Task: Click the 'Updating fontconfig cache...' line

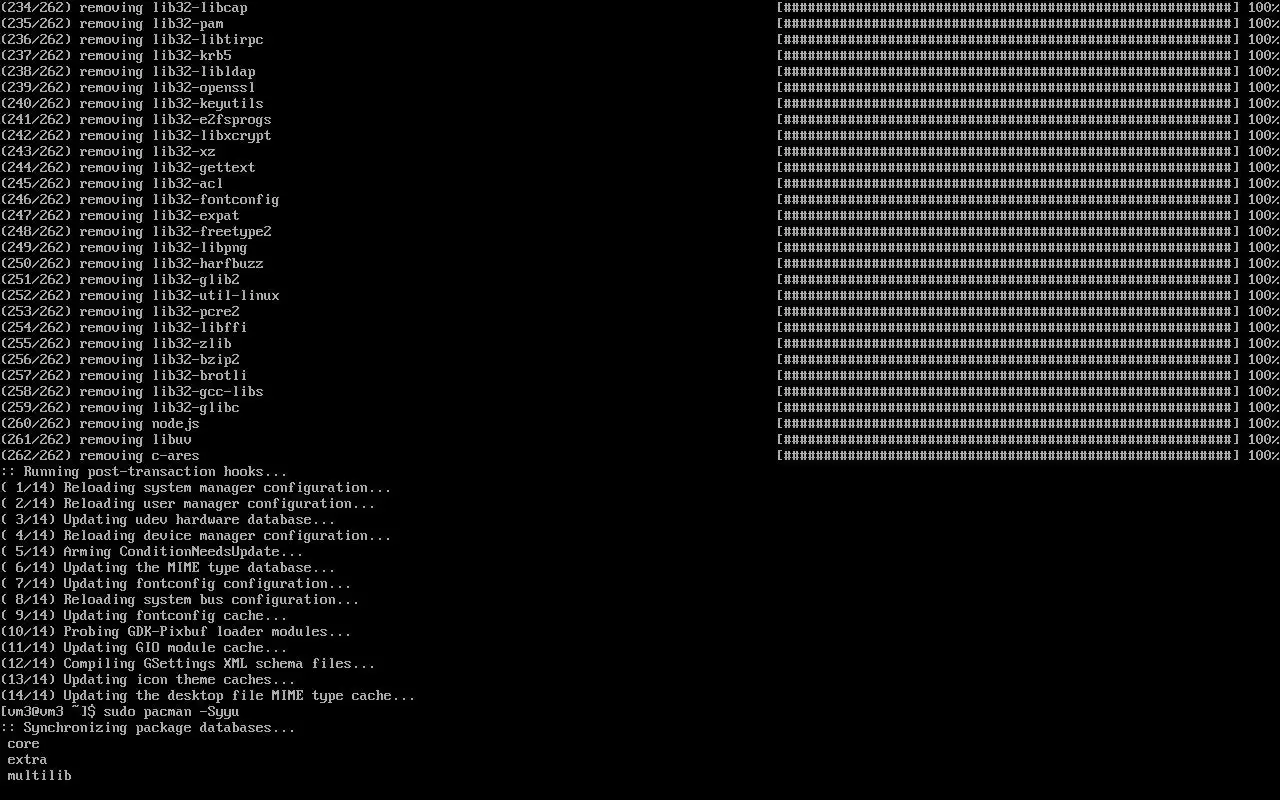Action: (x=144, y=616)
